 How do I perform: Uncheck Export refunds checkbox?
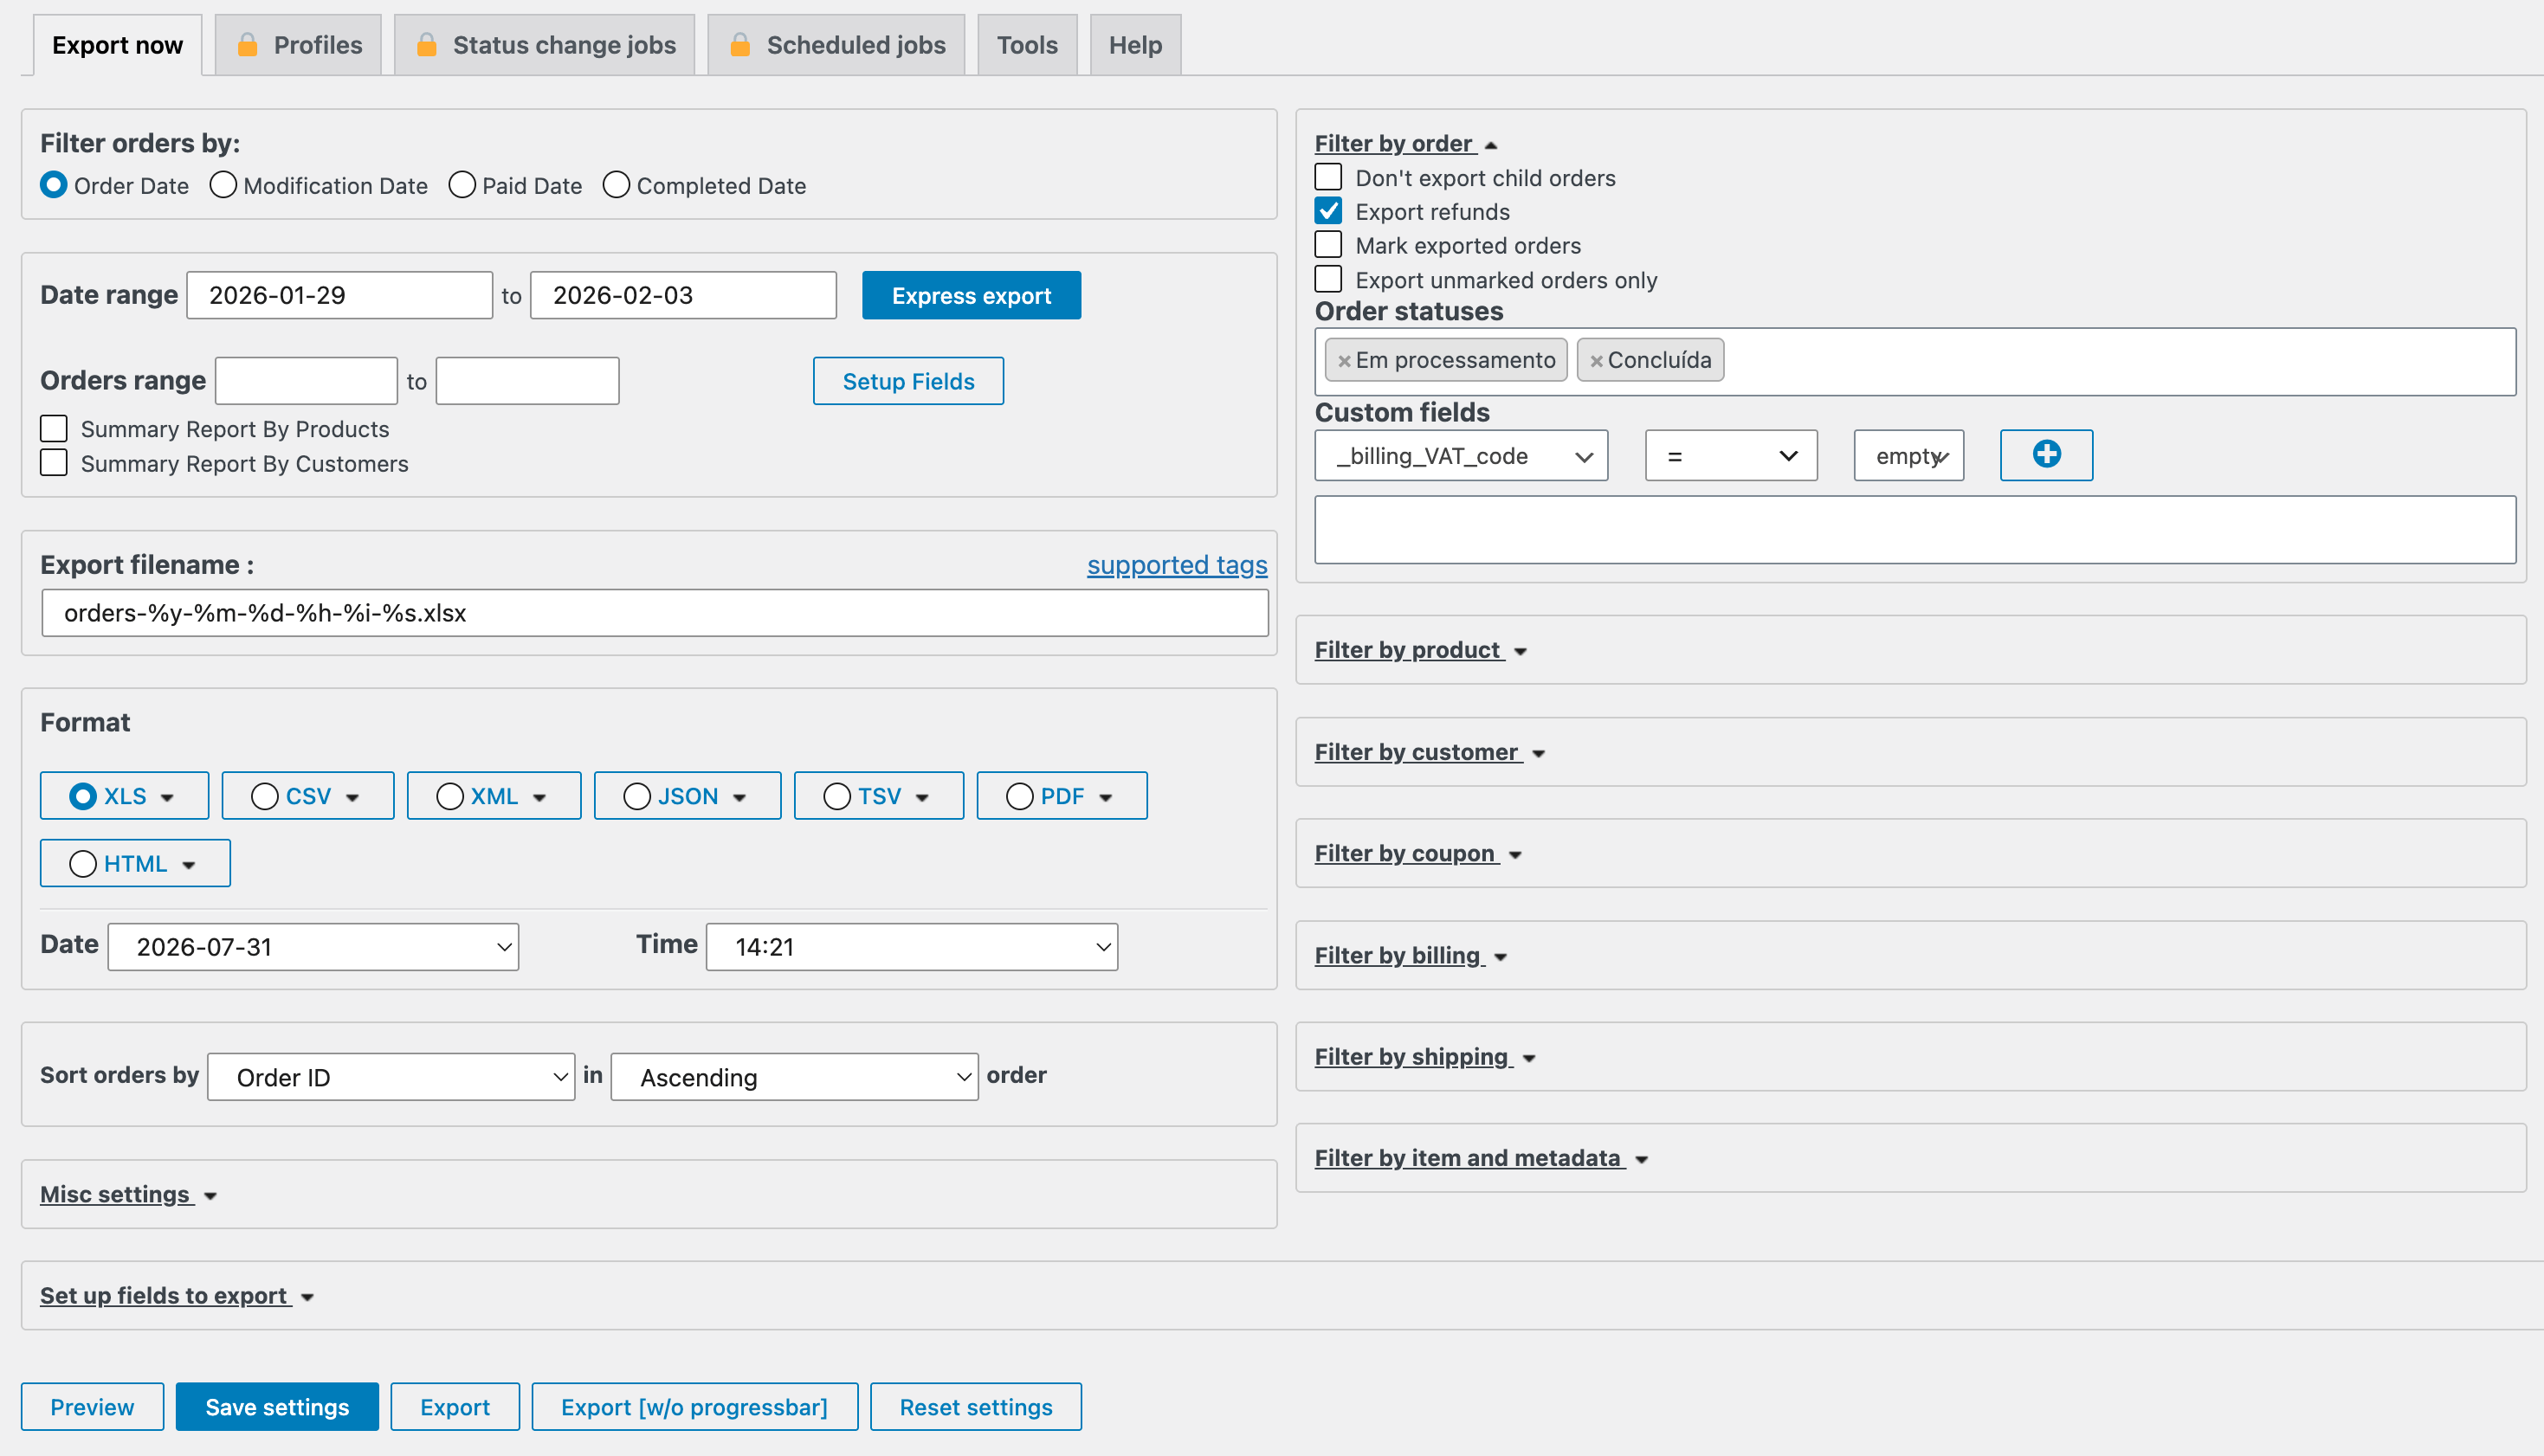[1328, 211]
